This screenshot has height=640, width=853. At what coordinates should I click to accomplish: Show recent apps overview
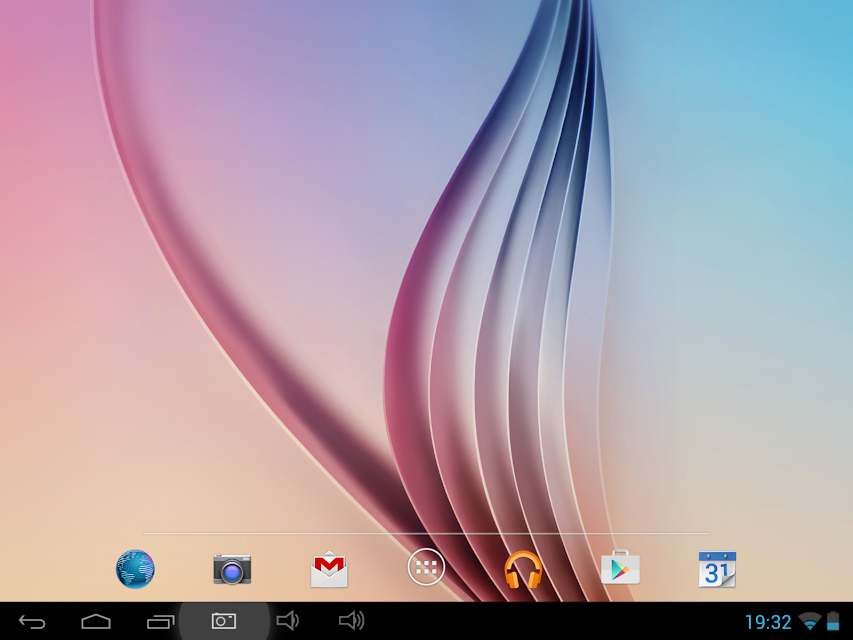point(160,621)
